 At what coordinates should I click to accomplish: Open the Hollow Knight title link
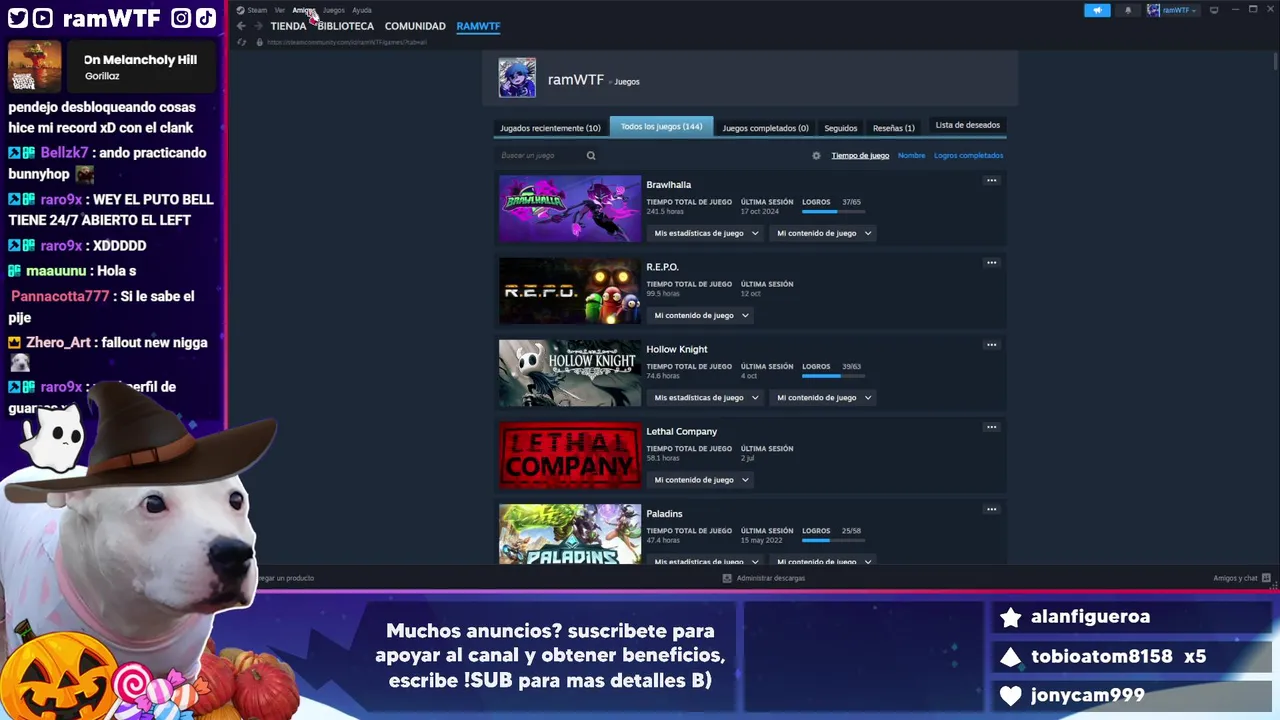coord(677,349)
